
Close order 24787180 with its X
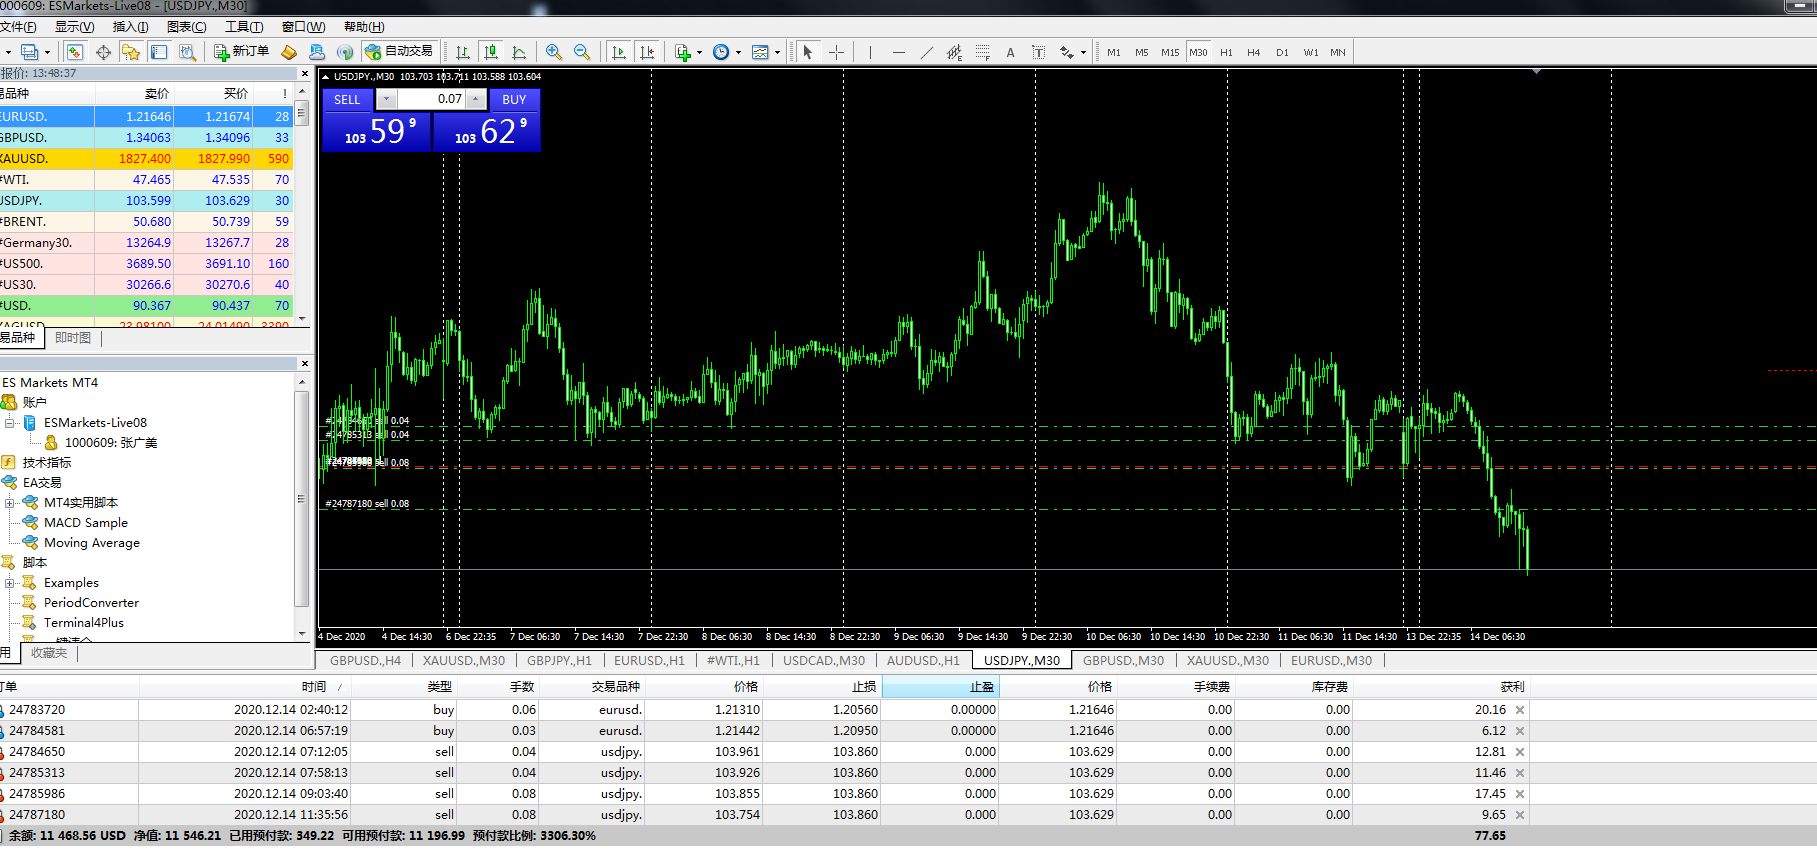pyautogui.click(x=1520, y=815)
